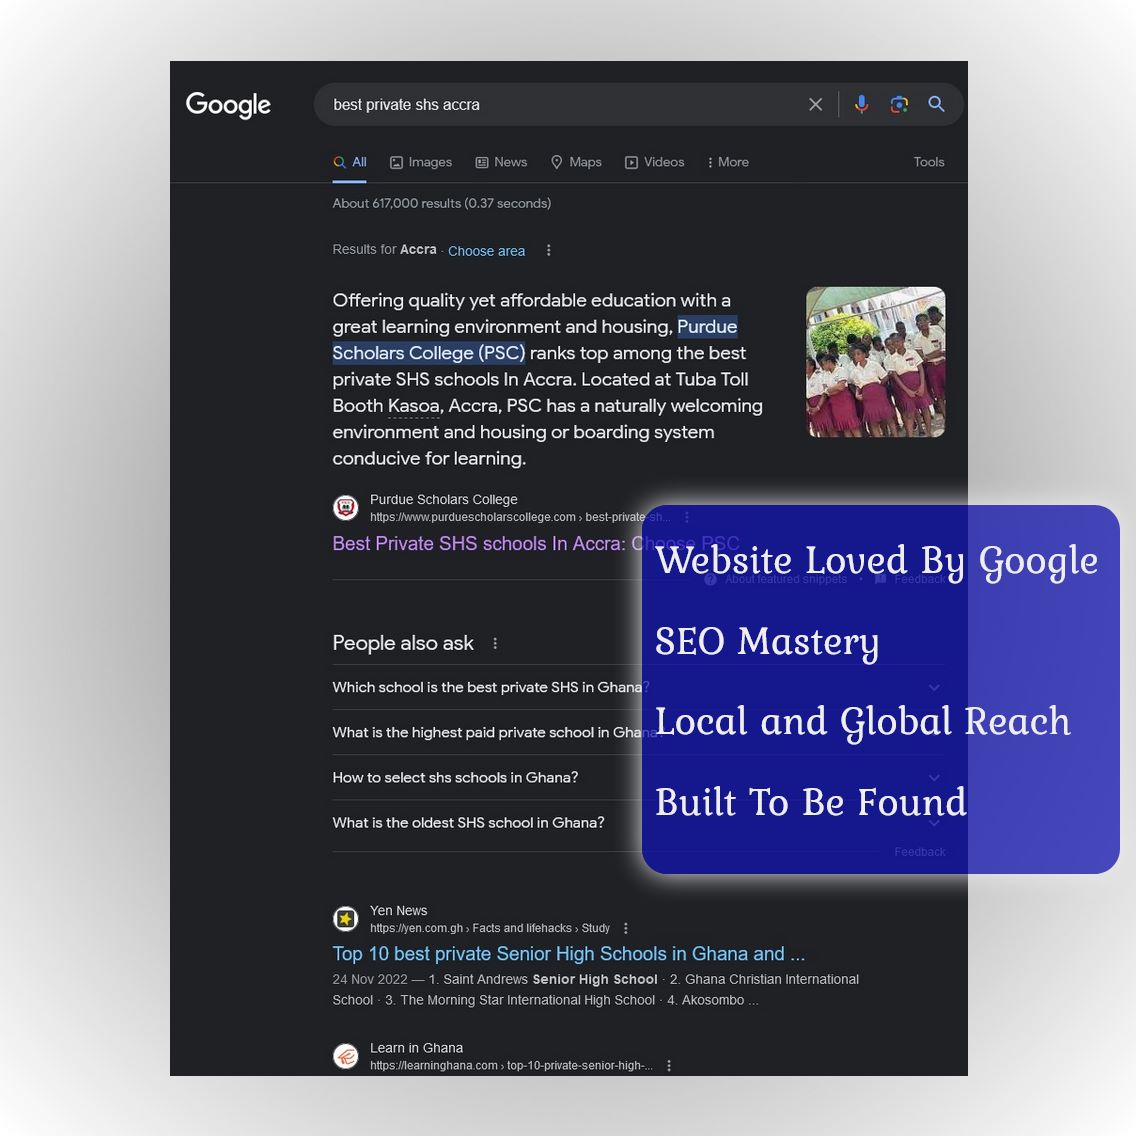The image size is (1136, 1136).
Task: Open three-dot menu beside learninghana.com URL
Action: (x=669, y=1066)
